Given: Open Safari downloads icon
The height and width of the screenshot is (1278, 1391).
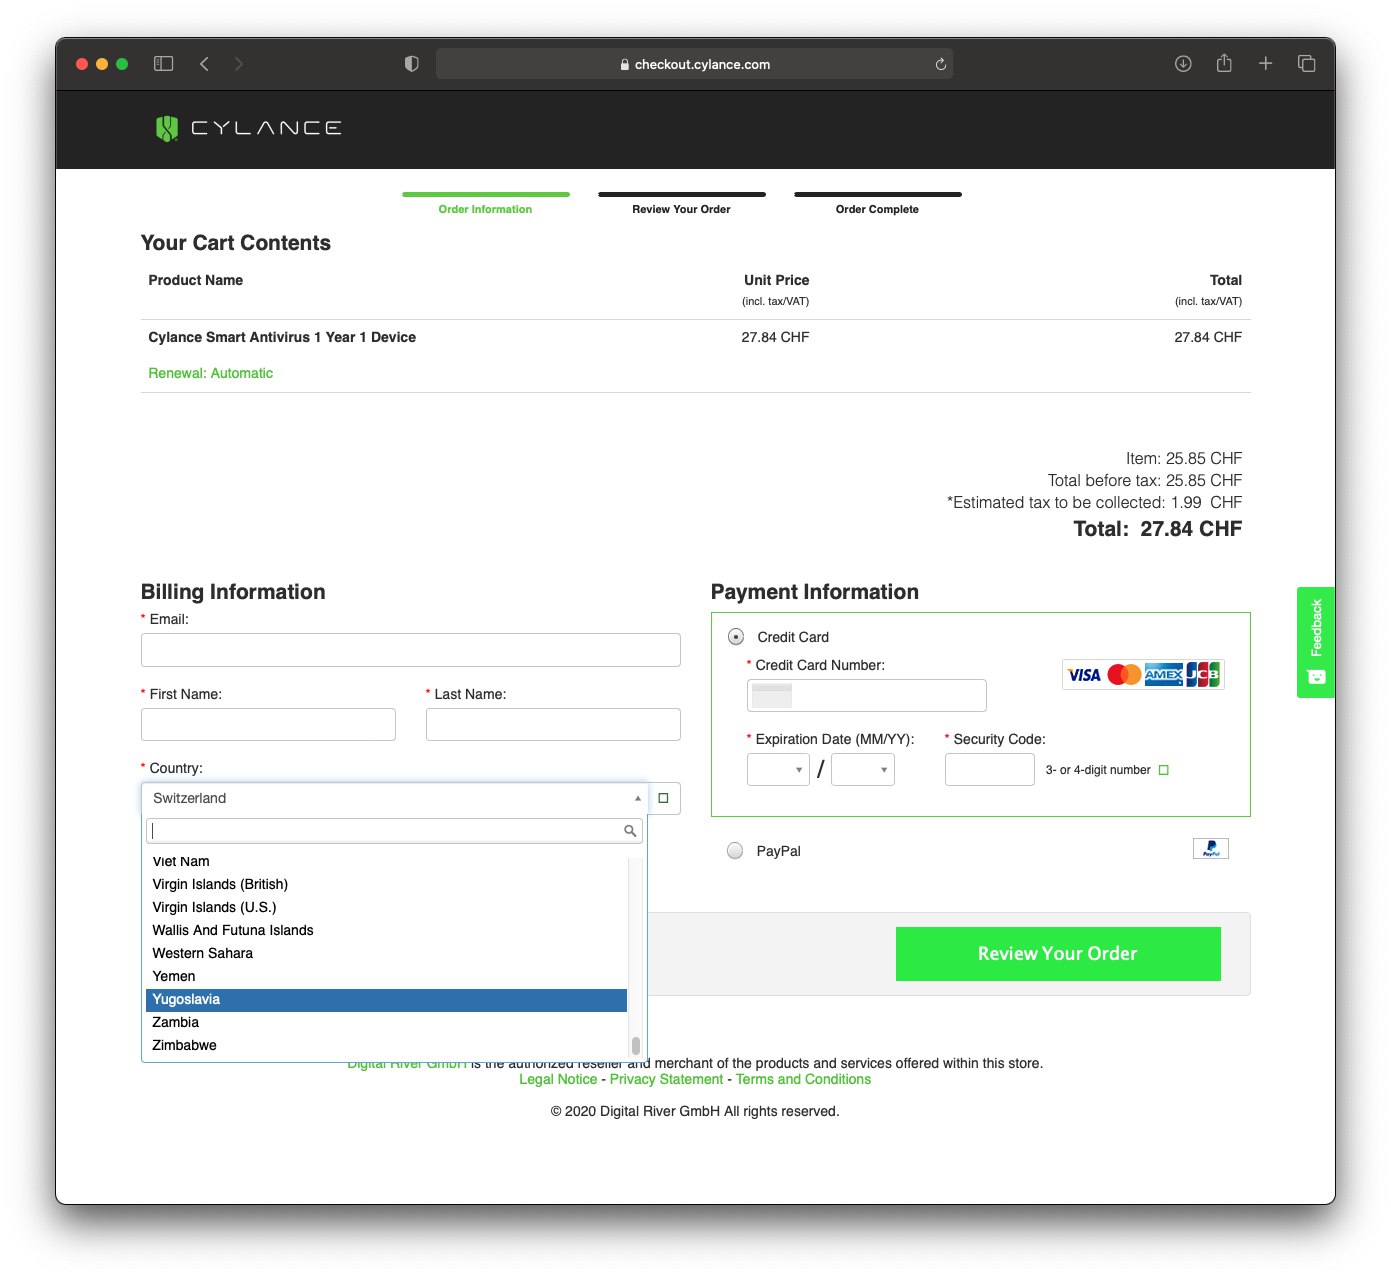Looking at the screenshot, I should click(1183, 64).
